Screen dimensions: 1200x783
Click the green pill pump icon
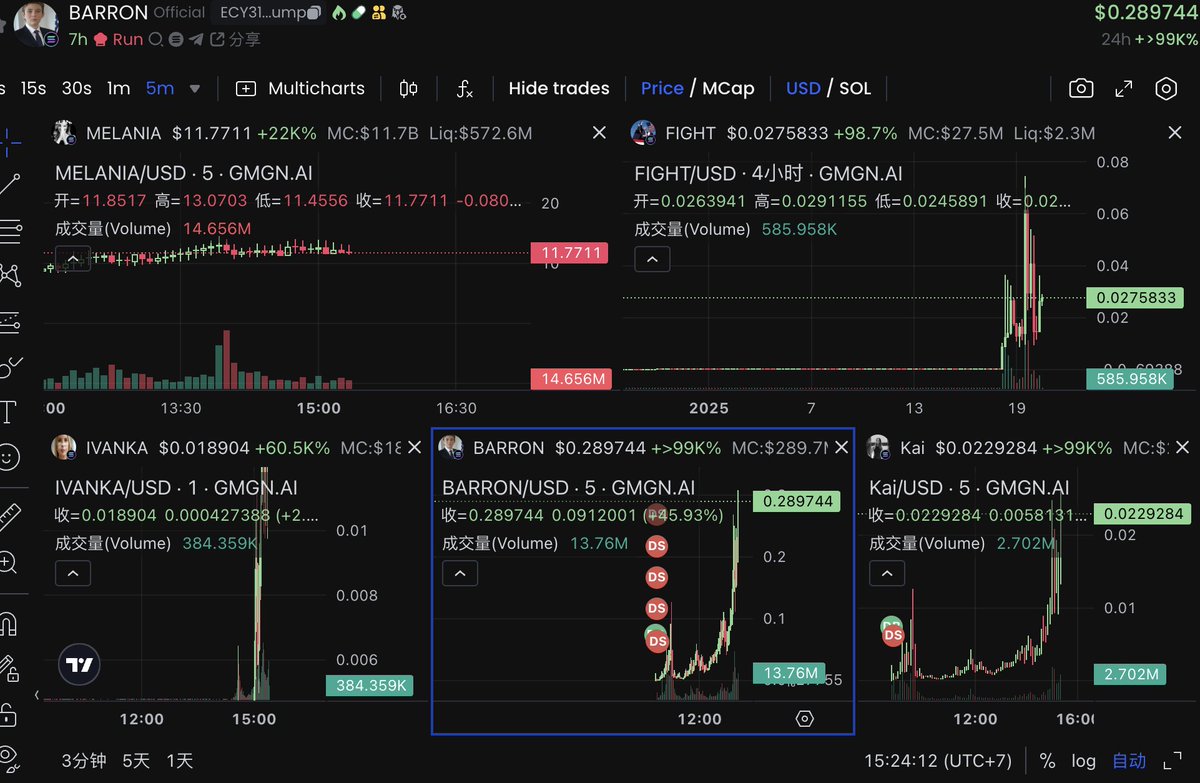click(x=358, y=13)
